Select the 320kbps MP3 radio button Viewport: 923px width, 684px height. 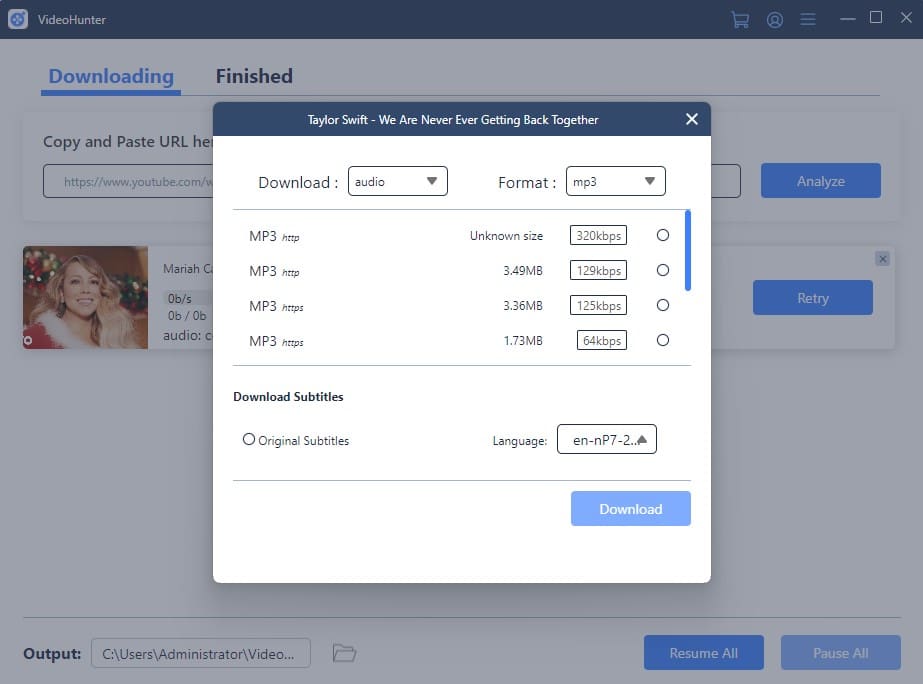point(663,235)
